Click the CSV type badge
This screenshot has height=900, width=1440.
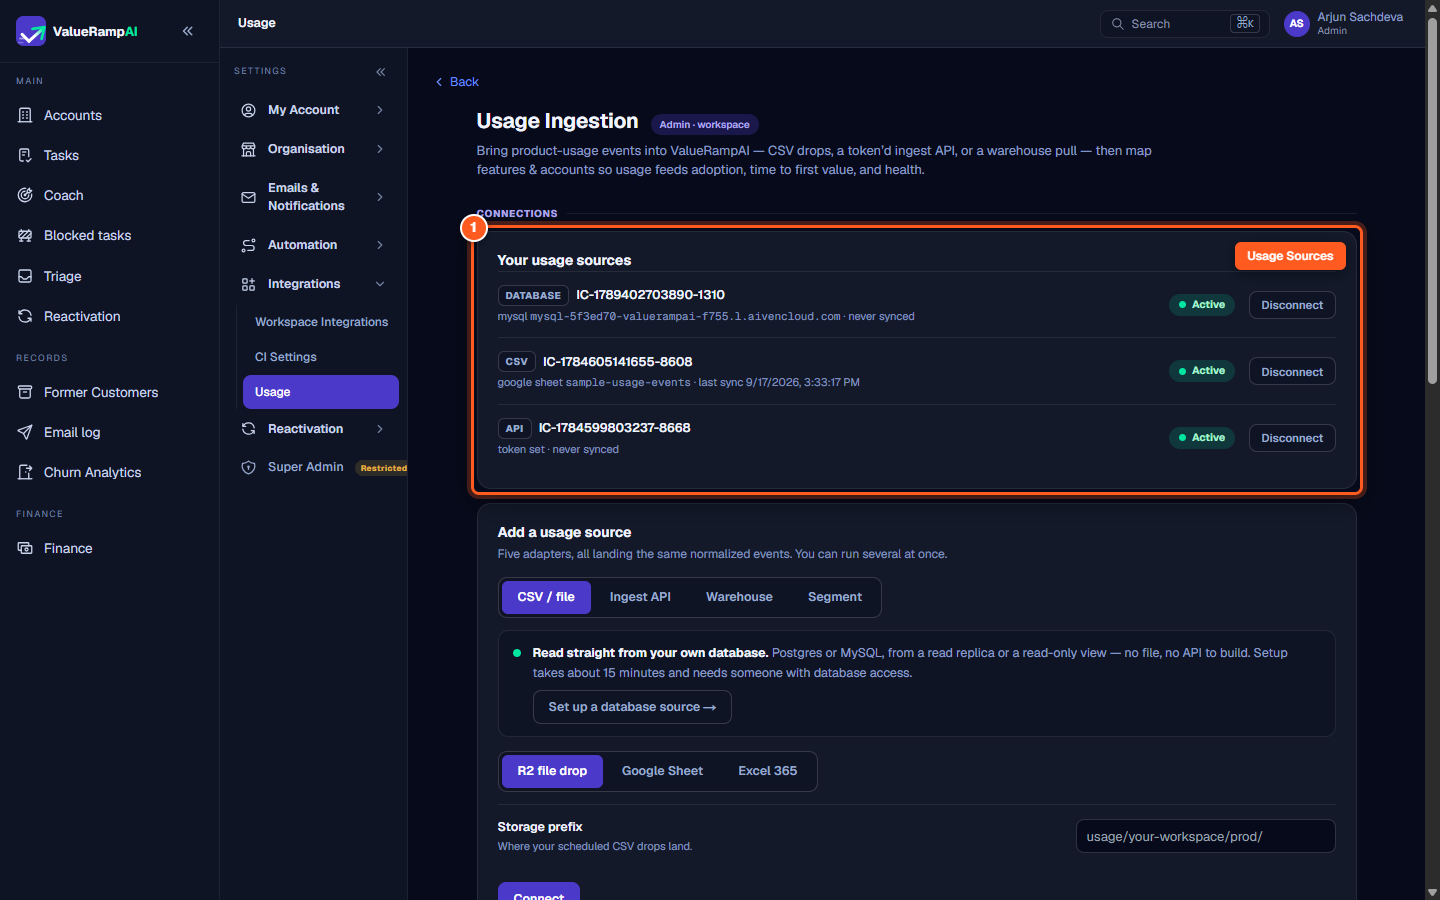point(516,362)
